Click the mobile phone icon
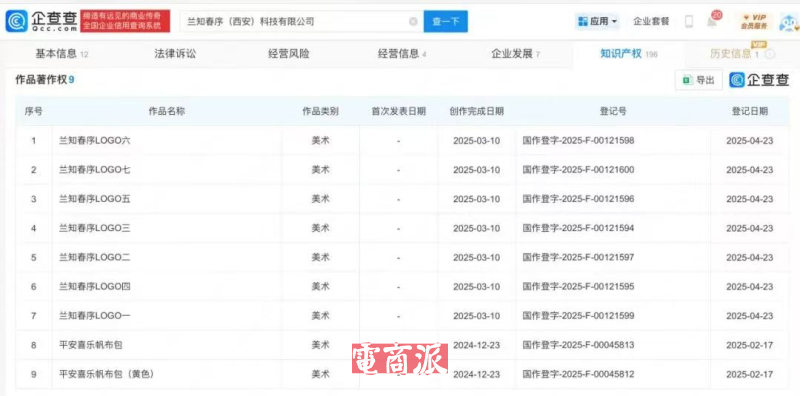The width and height of the screenshot is (800, 396). 689,21
